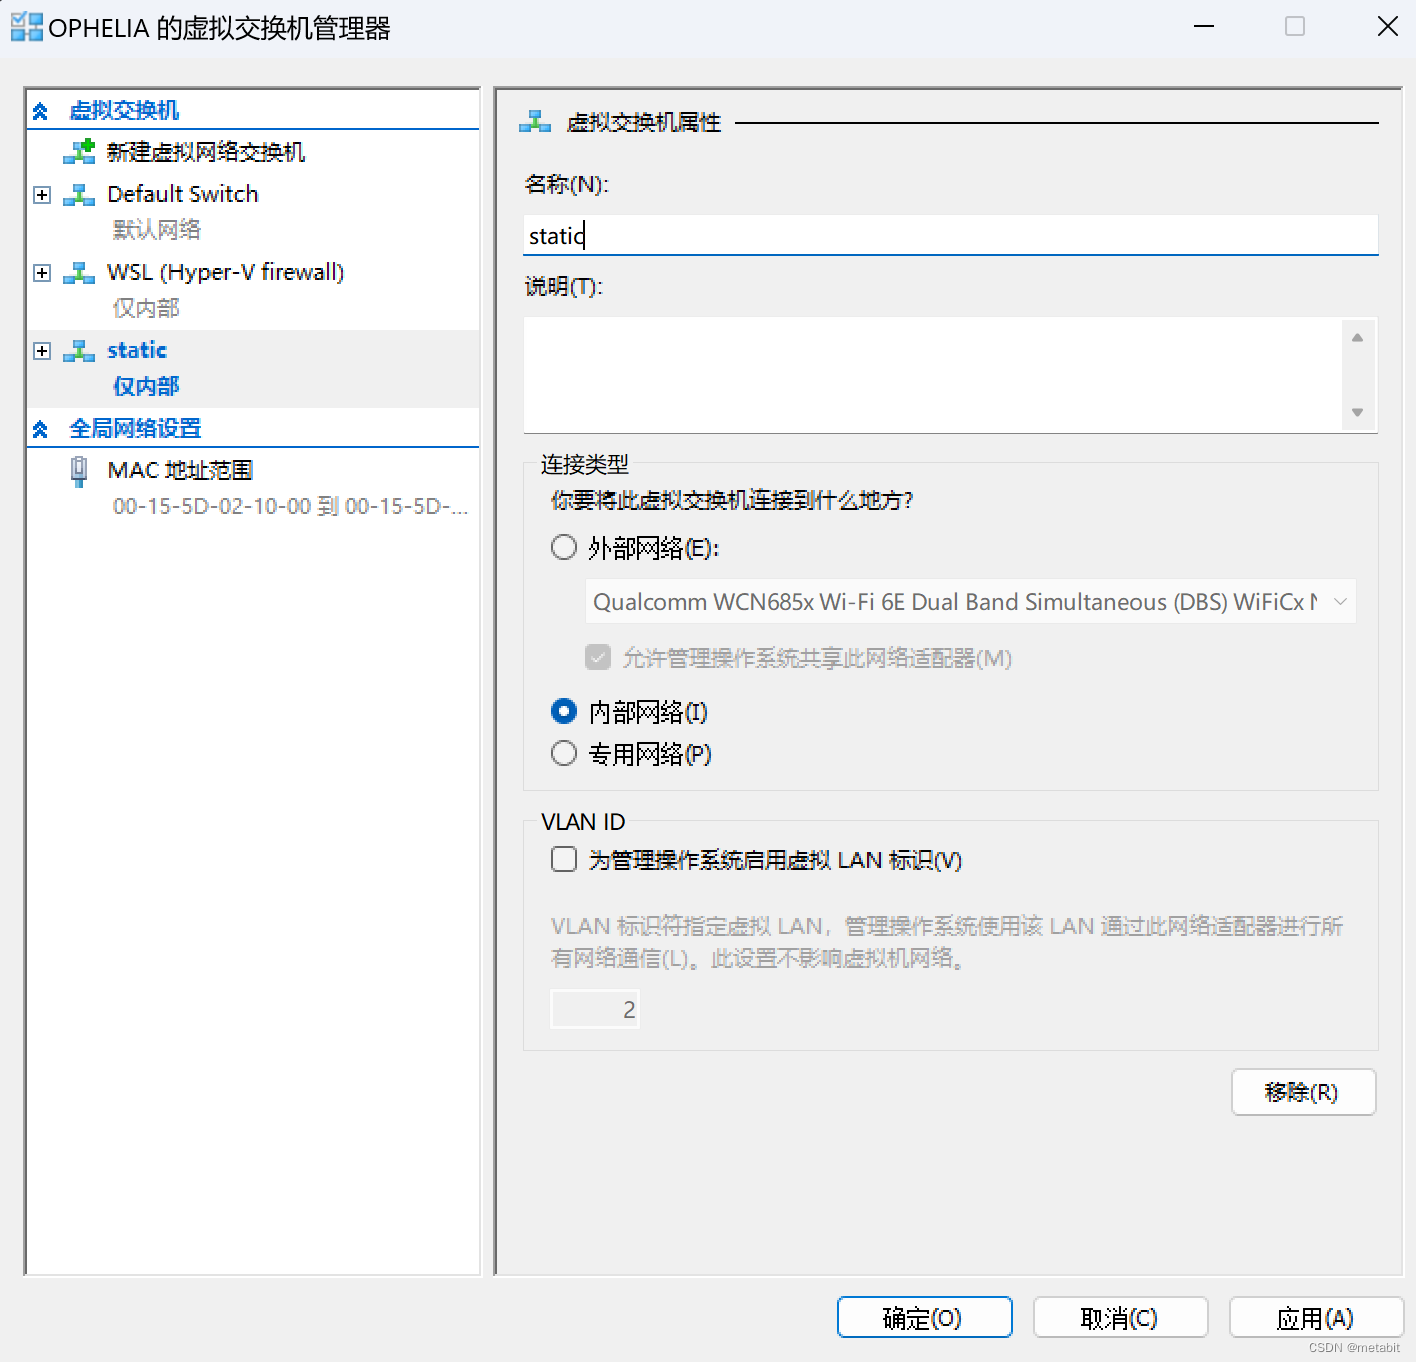This screenshot has height=1362, width=1416.
Task: Select the 内部网络(I) radio button
Action: 564,711
